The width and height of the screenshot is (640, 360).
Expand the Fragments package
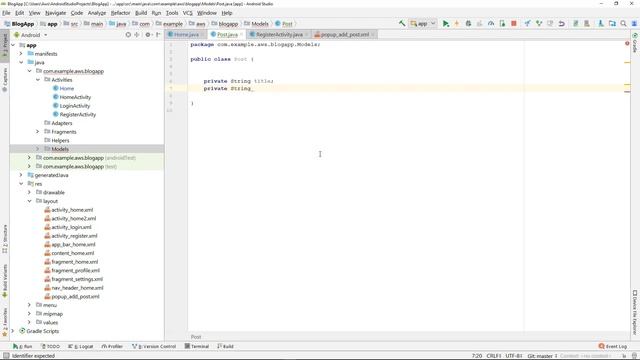[x=38, y=131]
